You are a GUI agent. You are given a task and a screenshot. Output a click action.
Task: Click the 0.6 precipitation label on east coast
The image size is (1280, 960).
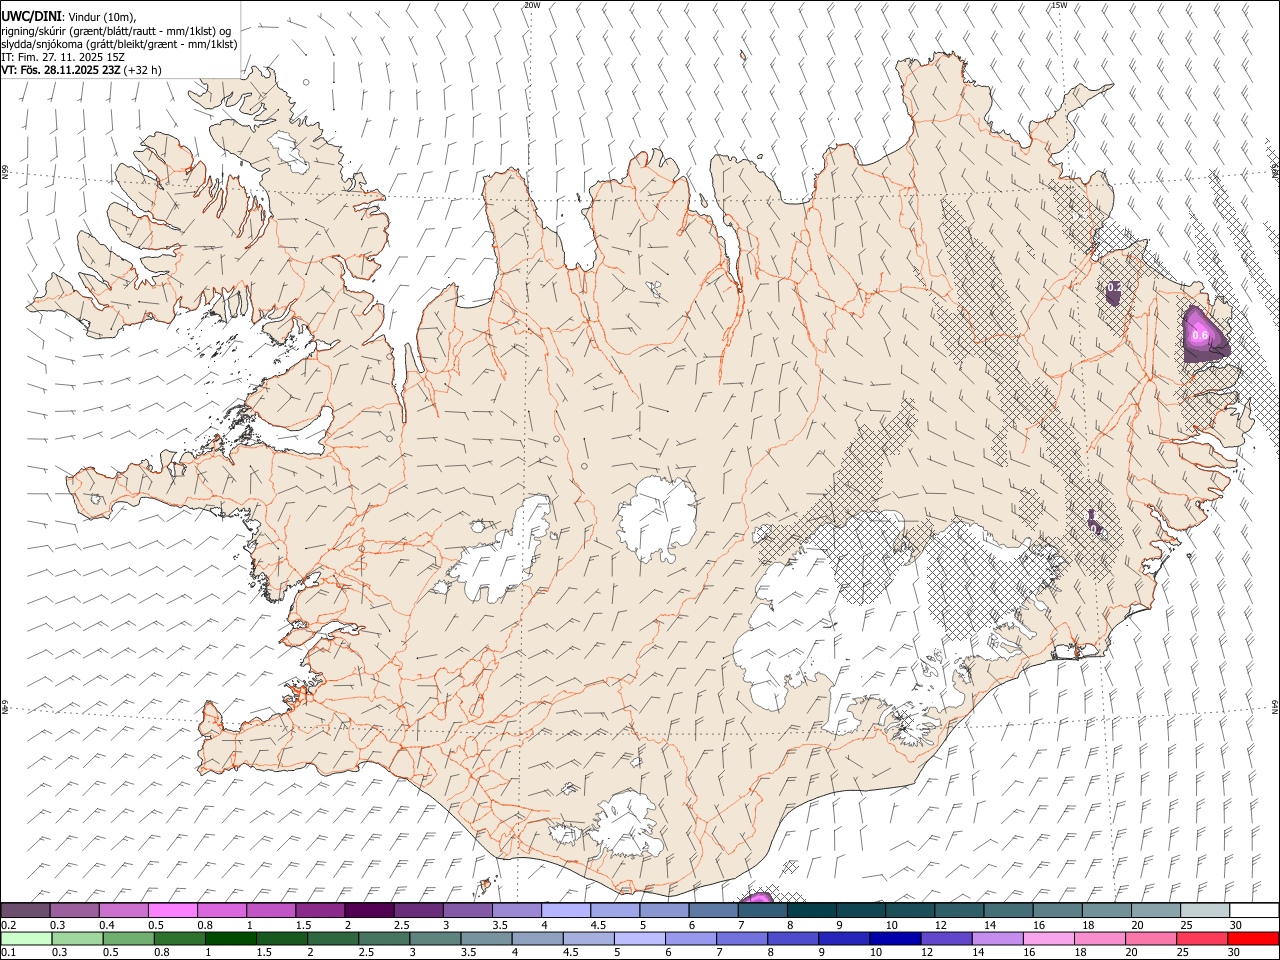pos(1201,335)
